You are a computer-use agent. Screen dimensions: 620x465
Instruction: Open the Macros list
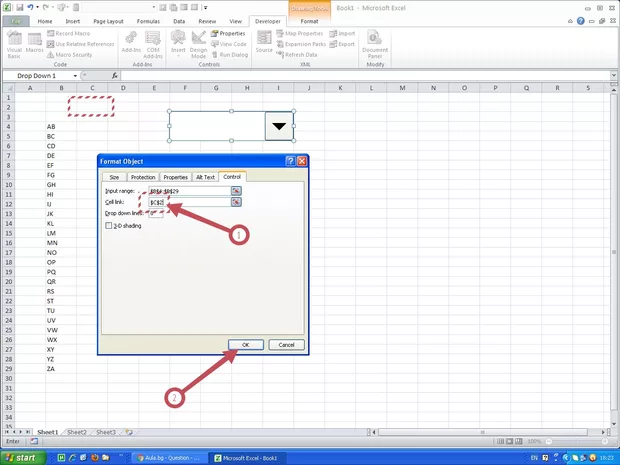pos(34,43)
